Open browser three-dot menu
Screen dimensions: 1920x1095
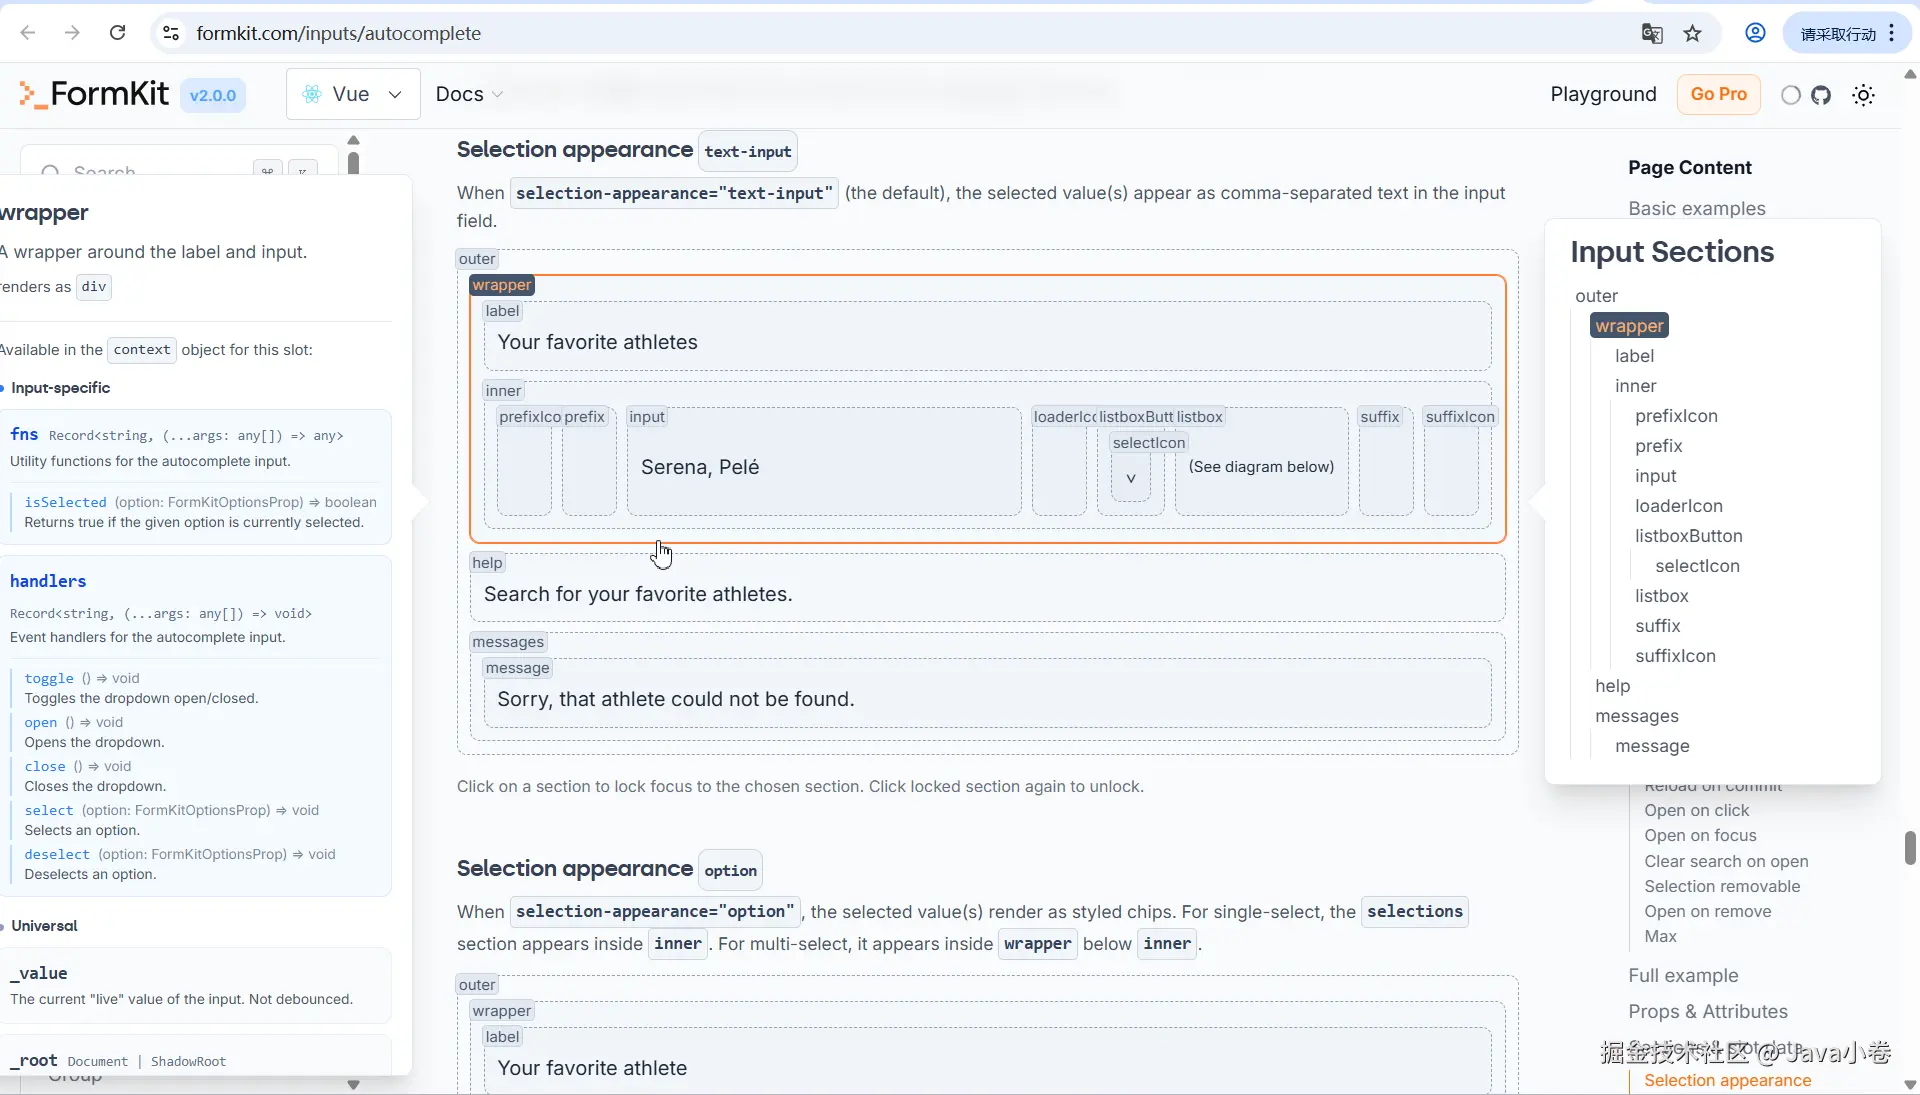tap(1892, 33)
